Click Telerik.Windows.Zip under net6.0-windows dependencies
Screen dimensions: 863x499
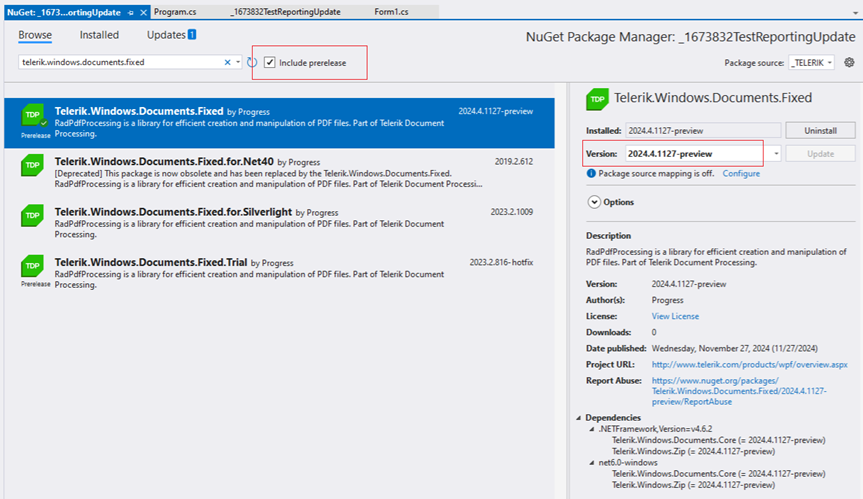[x=693, y=485]
